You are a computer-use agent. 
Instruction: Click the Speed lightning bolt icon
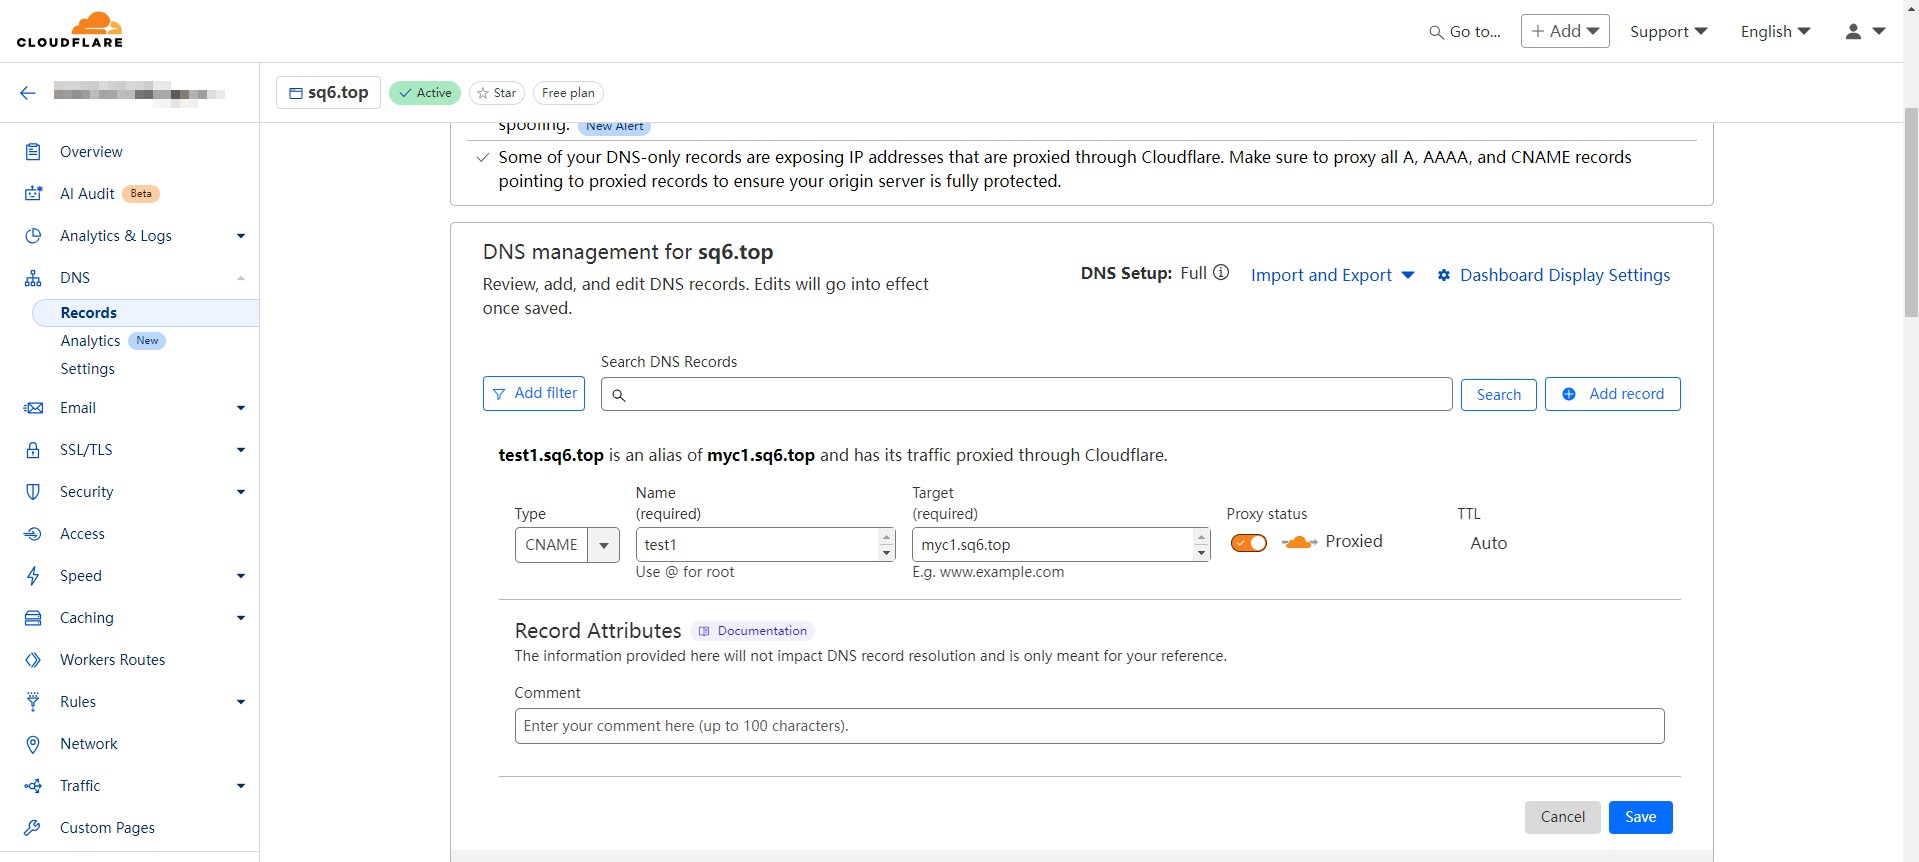point(33,576)
